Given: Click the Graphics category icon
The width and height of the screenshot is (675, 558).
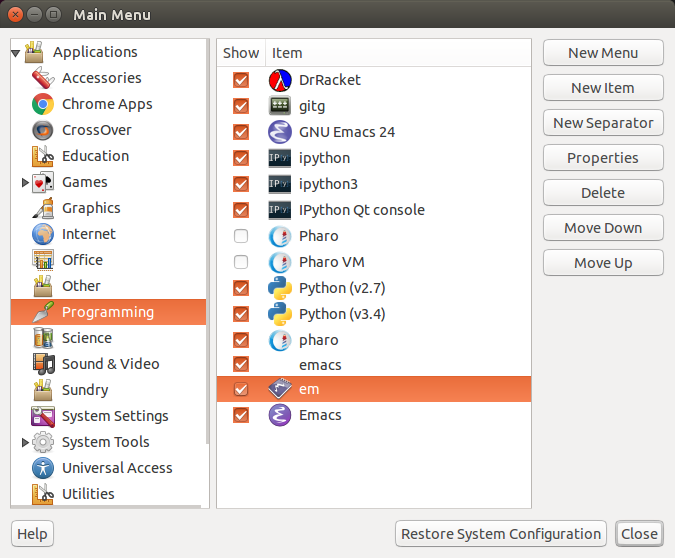Looking at the screenshot, I should coord(43,208).
